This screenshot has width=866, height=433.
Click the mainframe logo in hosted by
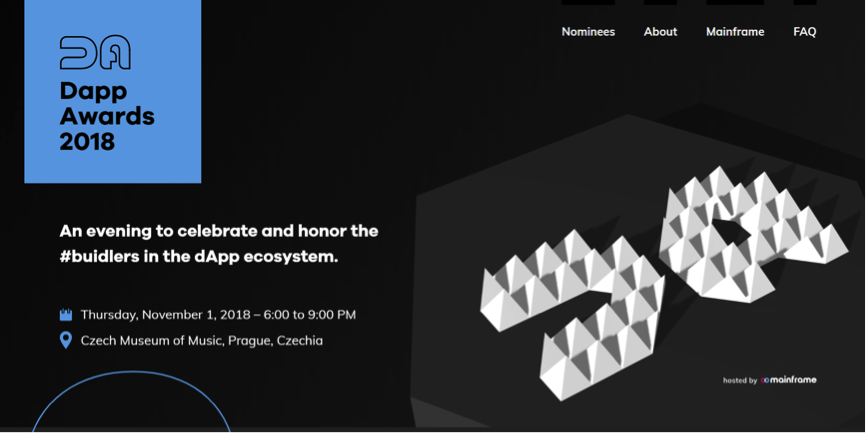pos(788,379)
